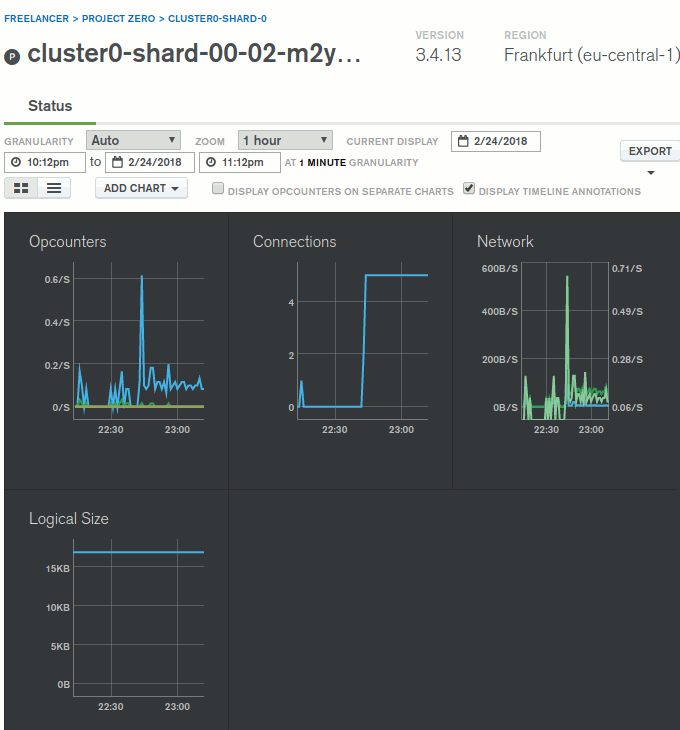
Task: Click calendar icon in end date field
Action: [117, 162]
